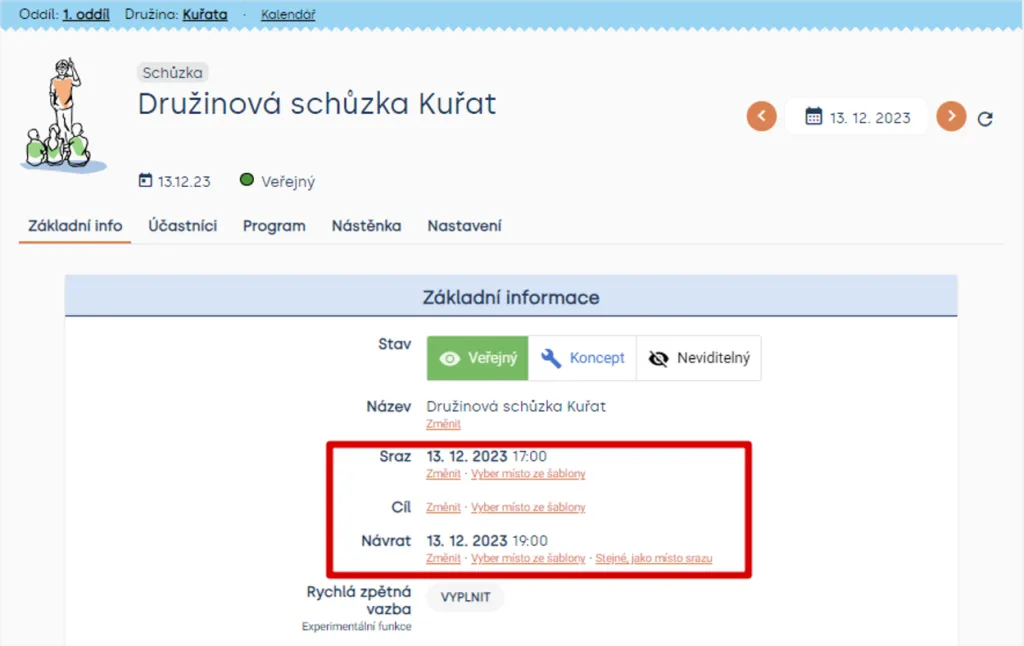Follow the Kuřata družina link

[x=205, y=14]
